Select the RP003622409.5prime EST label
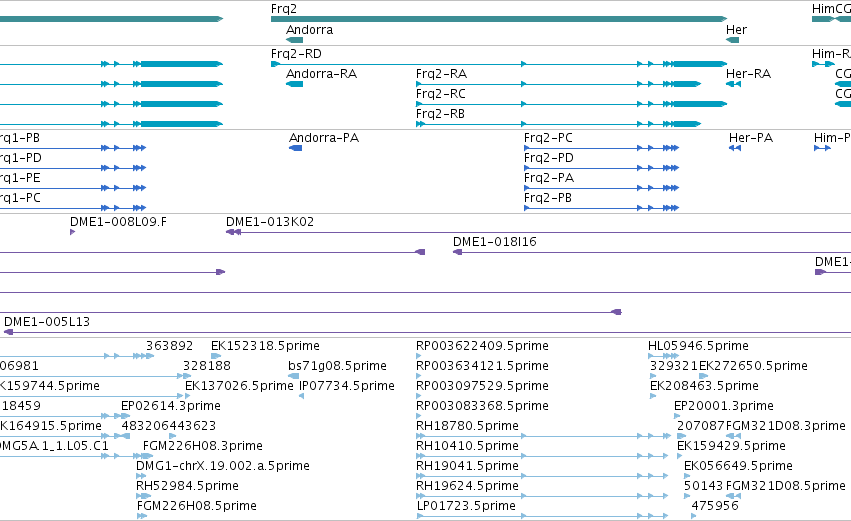Screen dimensions: 851x521 [x=482, y=346]
